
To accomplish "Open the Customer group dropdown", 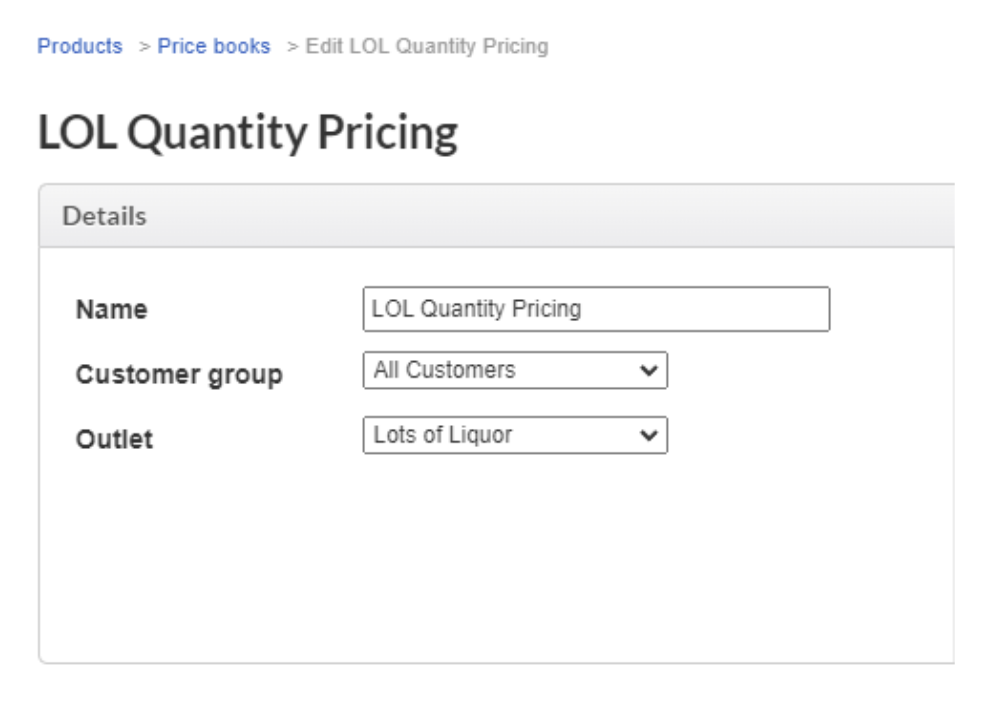I will click(x=514, y=370).
